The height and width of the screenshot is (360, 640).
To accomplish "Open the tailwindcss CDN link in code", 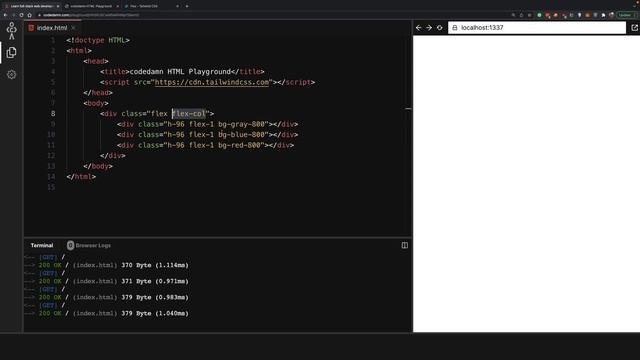I will (x=212, y=82).
